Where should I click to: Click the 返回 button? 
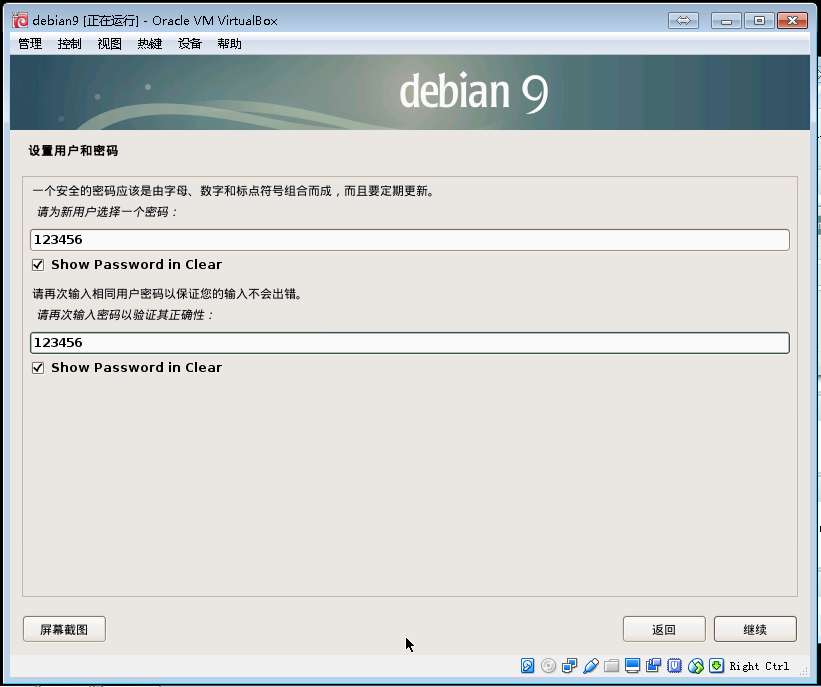[664, 629]
